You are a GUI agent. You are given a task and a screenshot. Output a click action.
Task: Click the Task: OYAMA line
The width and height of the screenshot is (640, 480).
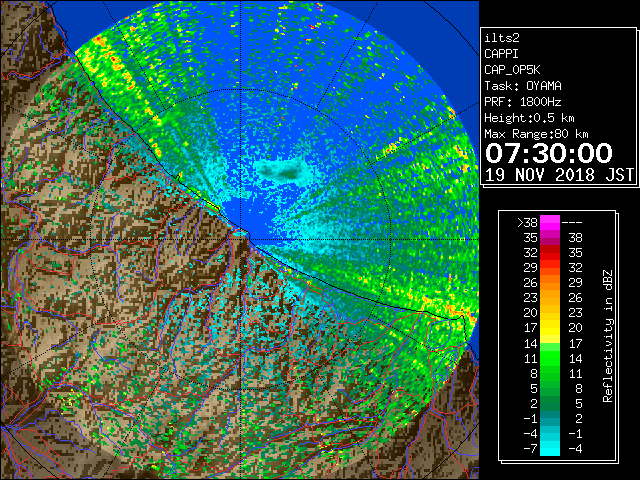523,86
